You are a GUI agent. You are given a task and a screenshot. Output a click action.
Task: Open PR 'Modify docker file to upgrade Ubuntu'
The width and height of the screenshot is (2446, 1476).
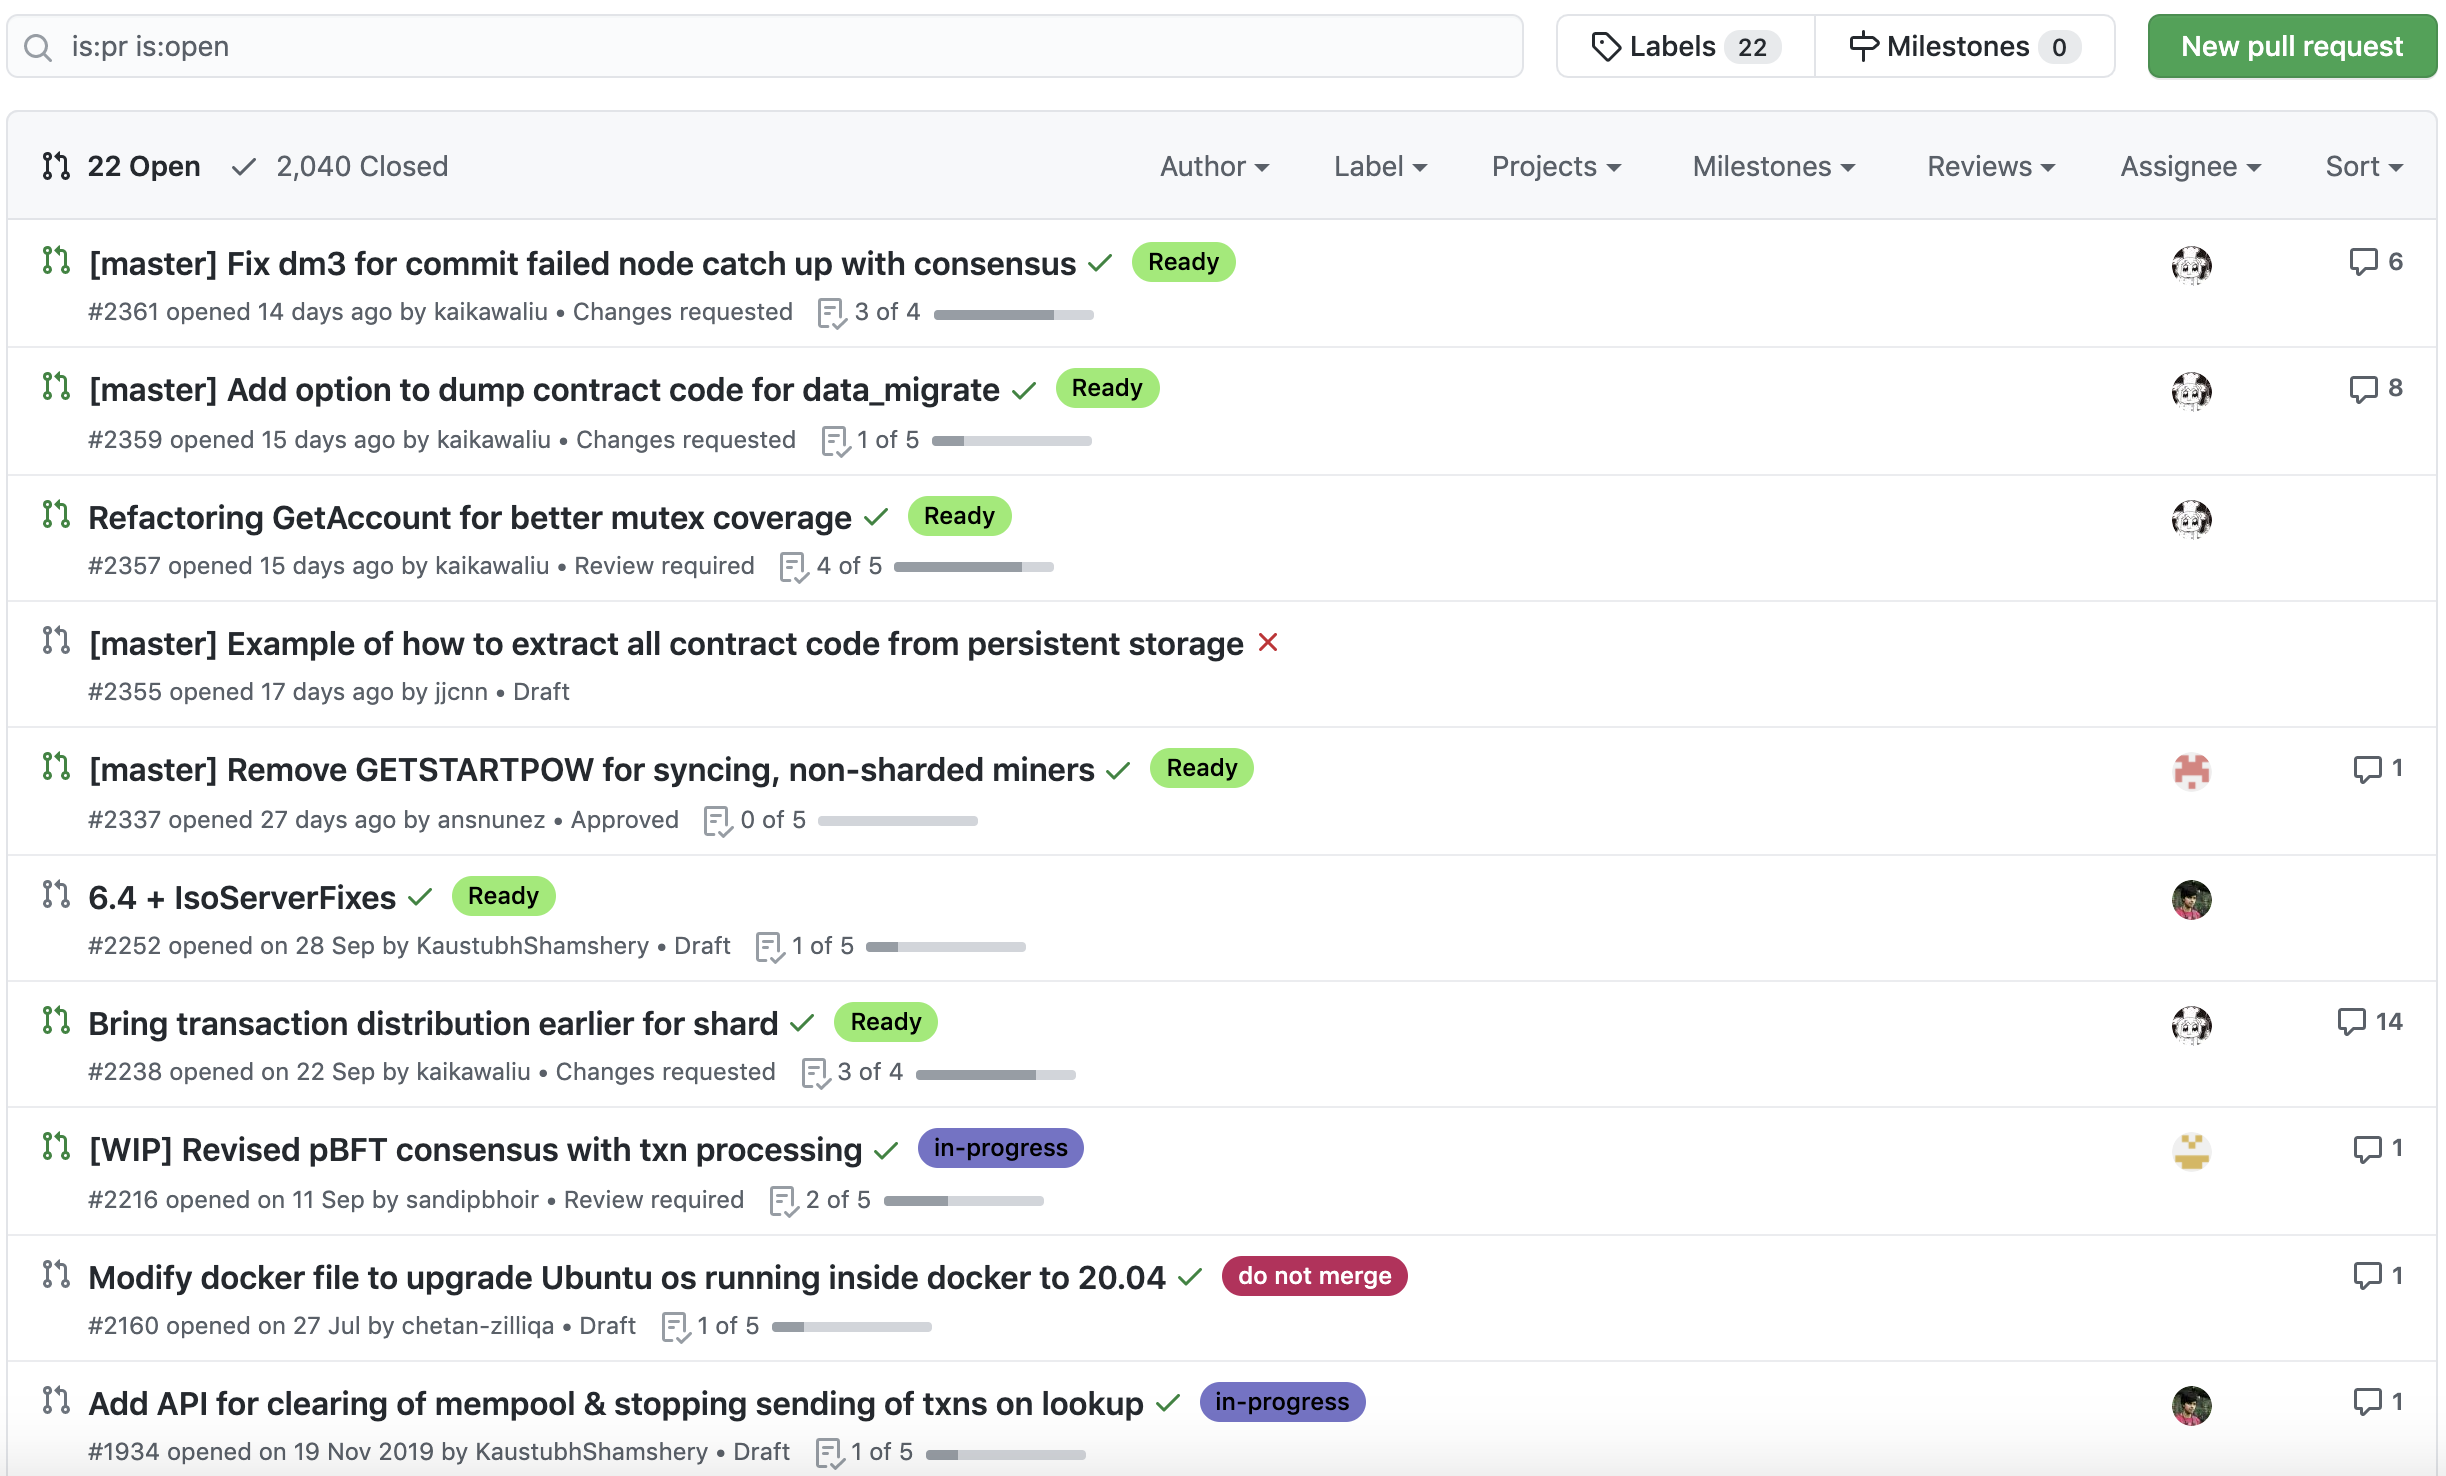pos(626,1277)
